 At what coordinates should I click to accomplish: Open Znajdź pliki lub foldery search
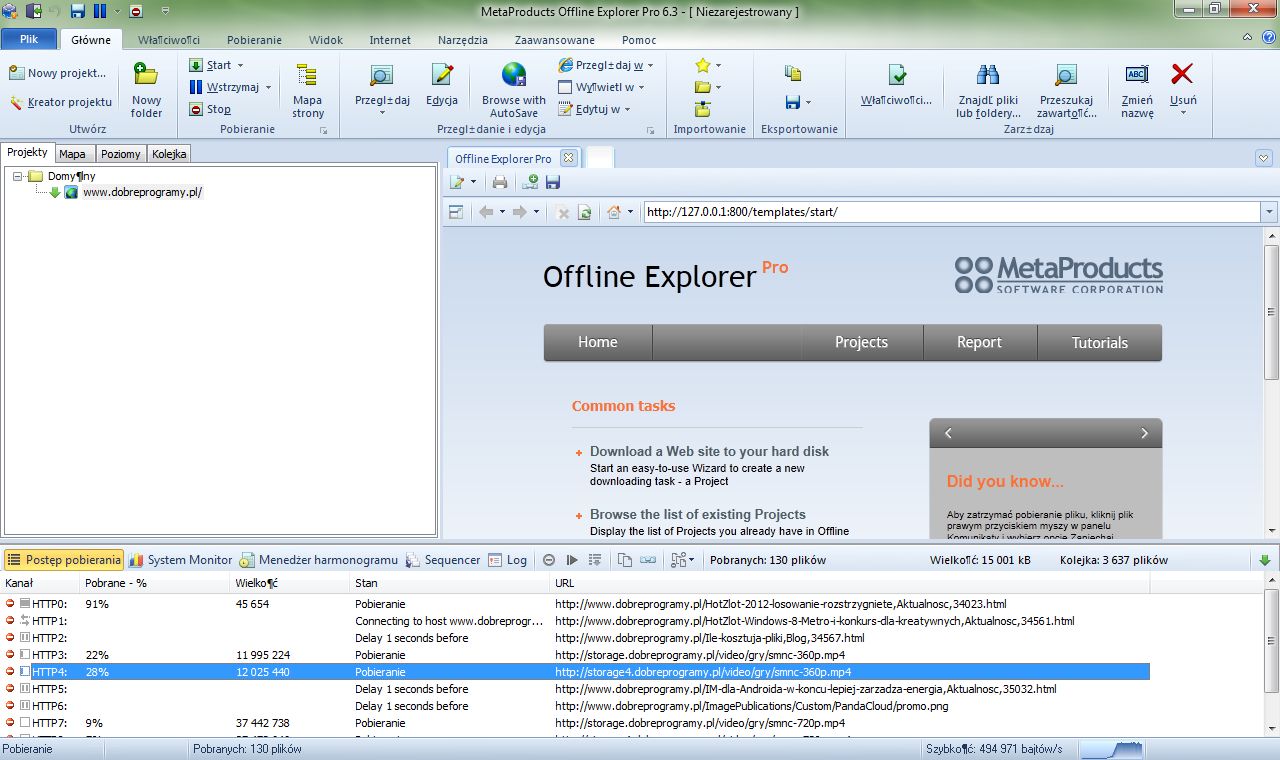[988, 91]
